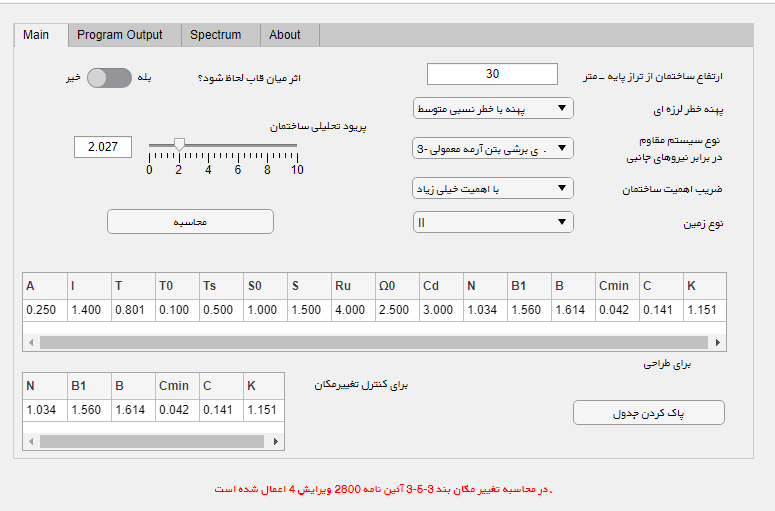Expand the lateral resisting system type dropdown
The image size is (775, 511).
click(x=493, y=149)
